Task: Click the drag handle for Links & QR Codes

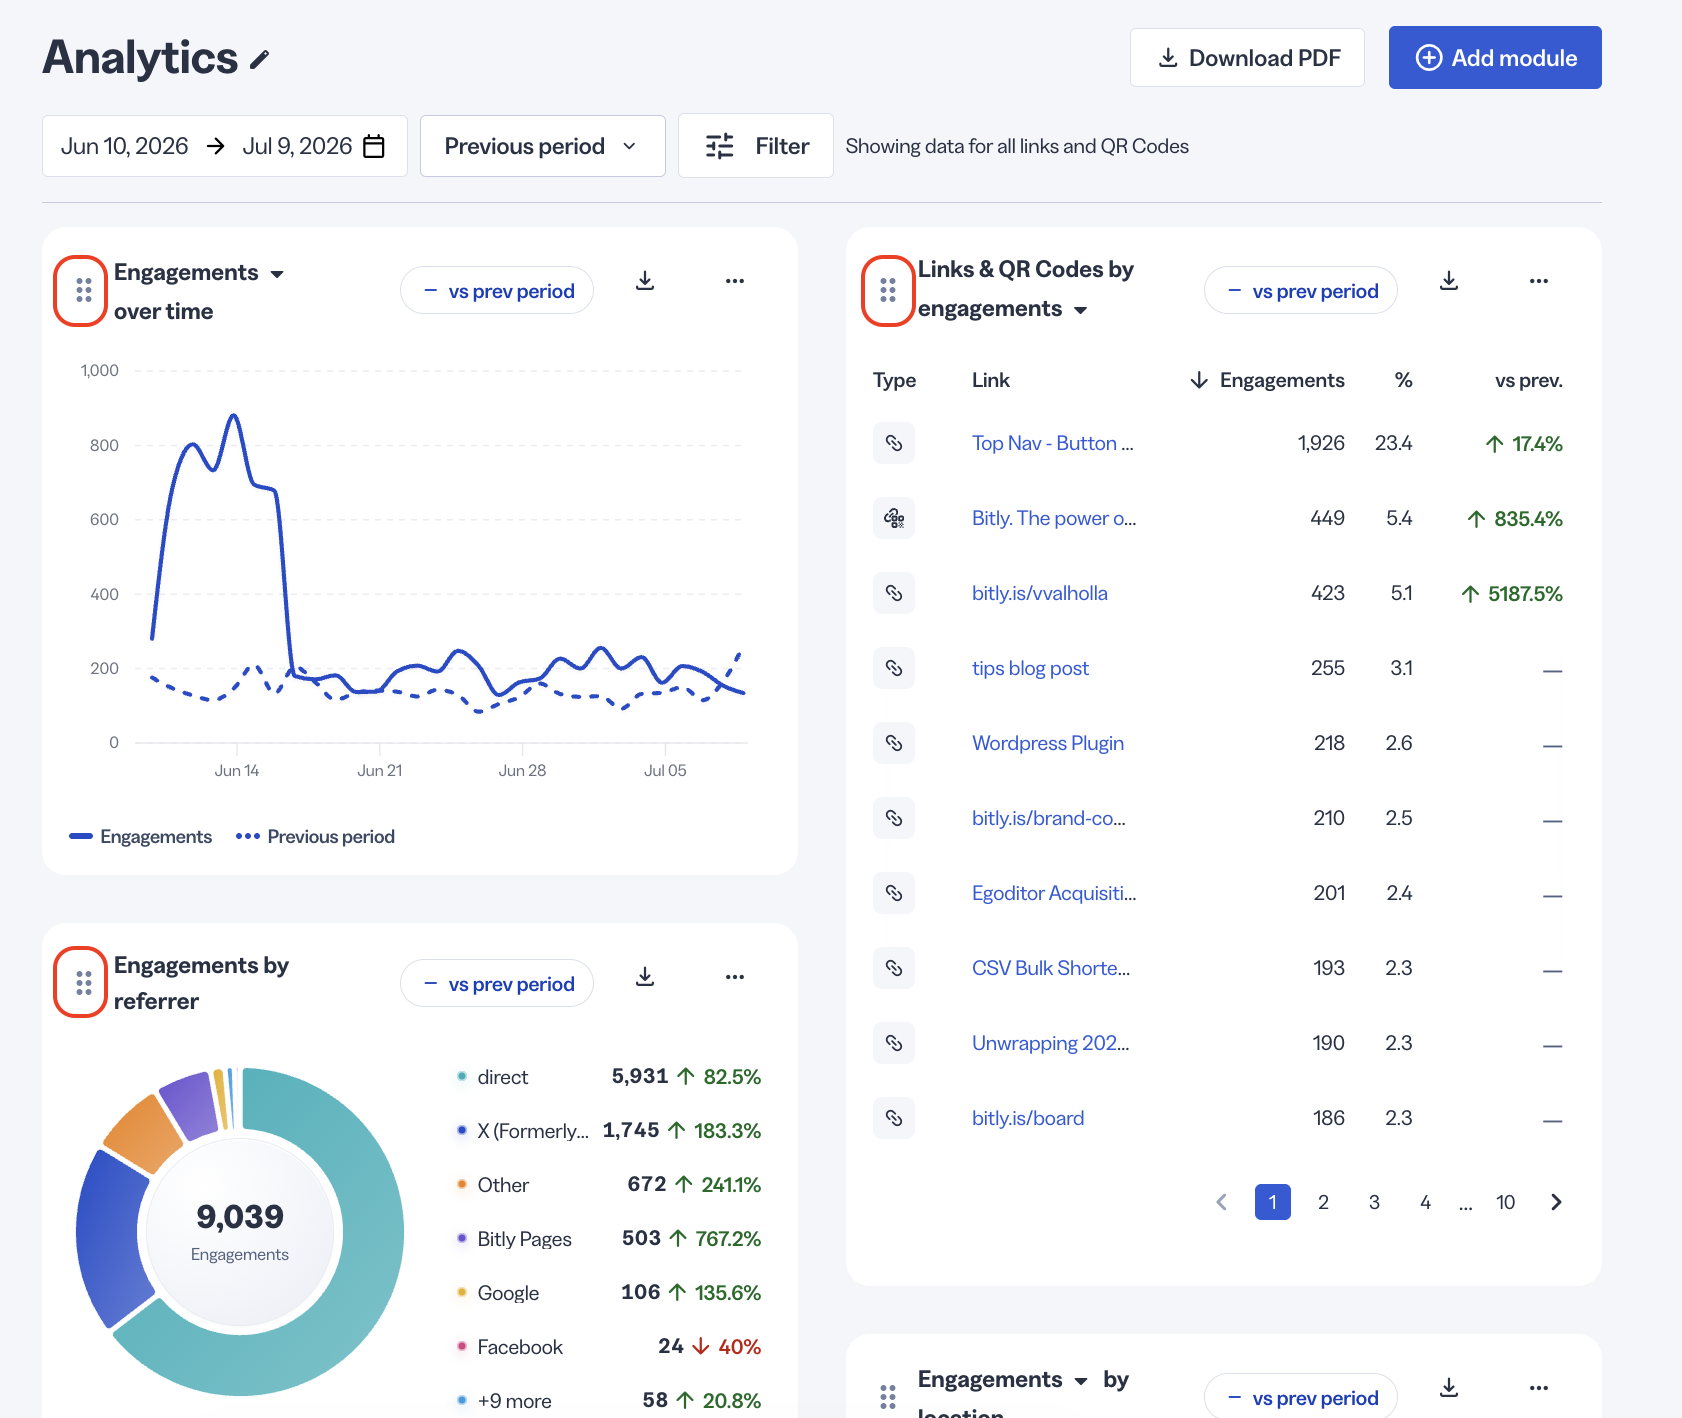Action: [x=888, y=290]
